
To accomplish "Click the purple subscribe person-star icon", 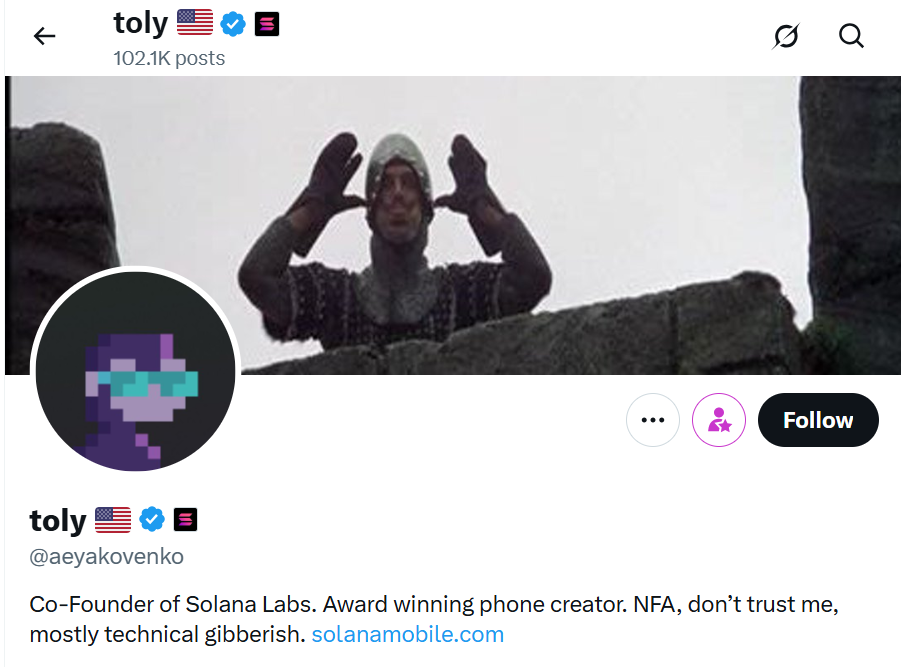I will (x=719, y=420).
